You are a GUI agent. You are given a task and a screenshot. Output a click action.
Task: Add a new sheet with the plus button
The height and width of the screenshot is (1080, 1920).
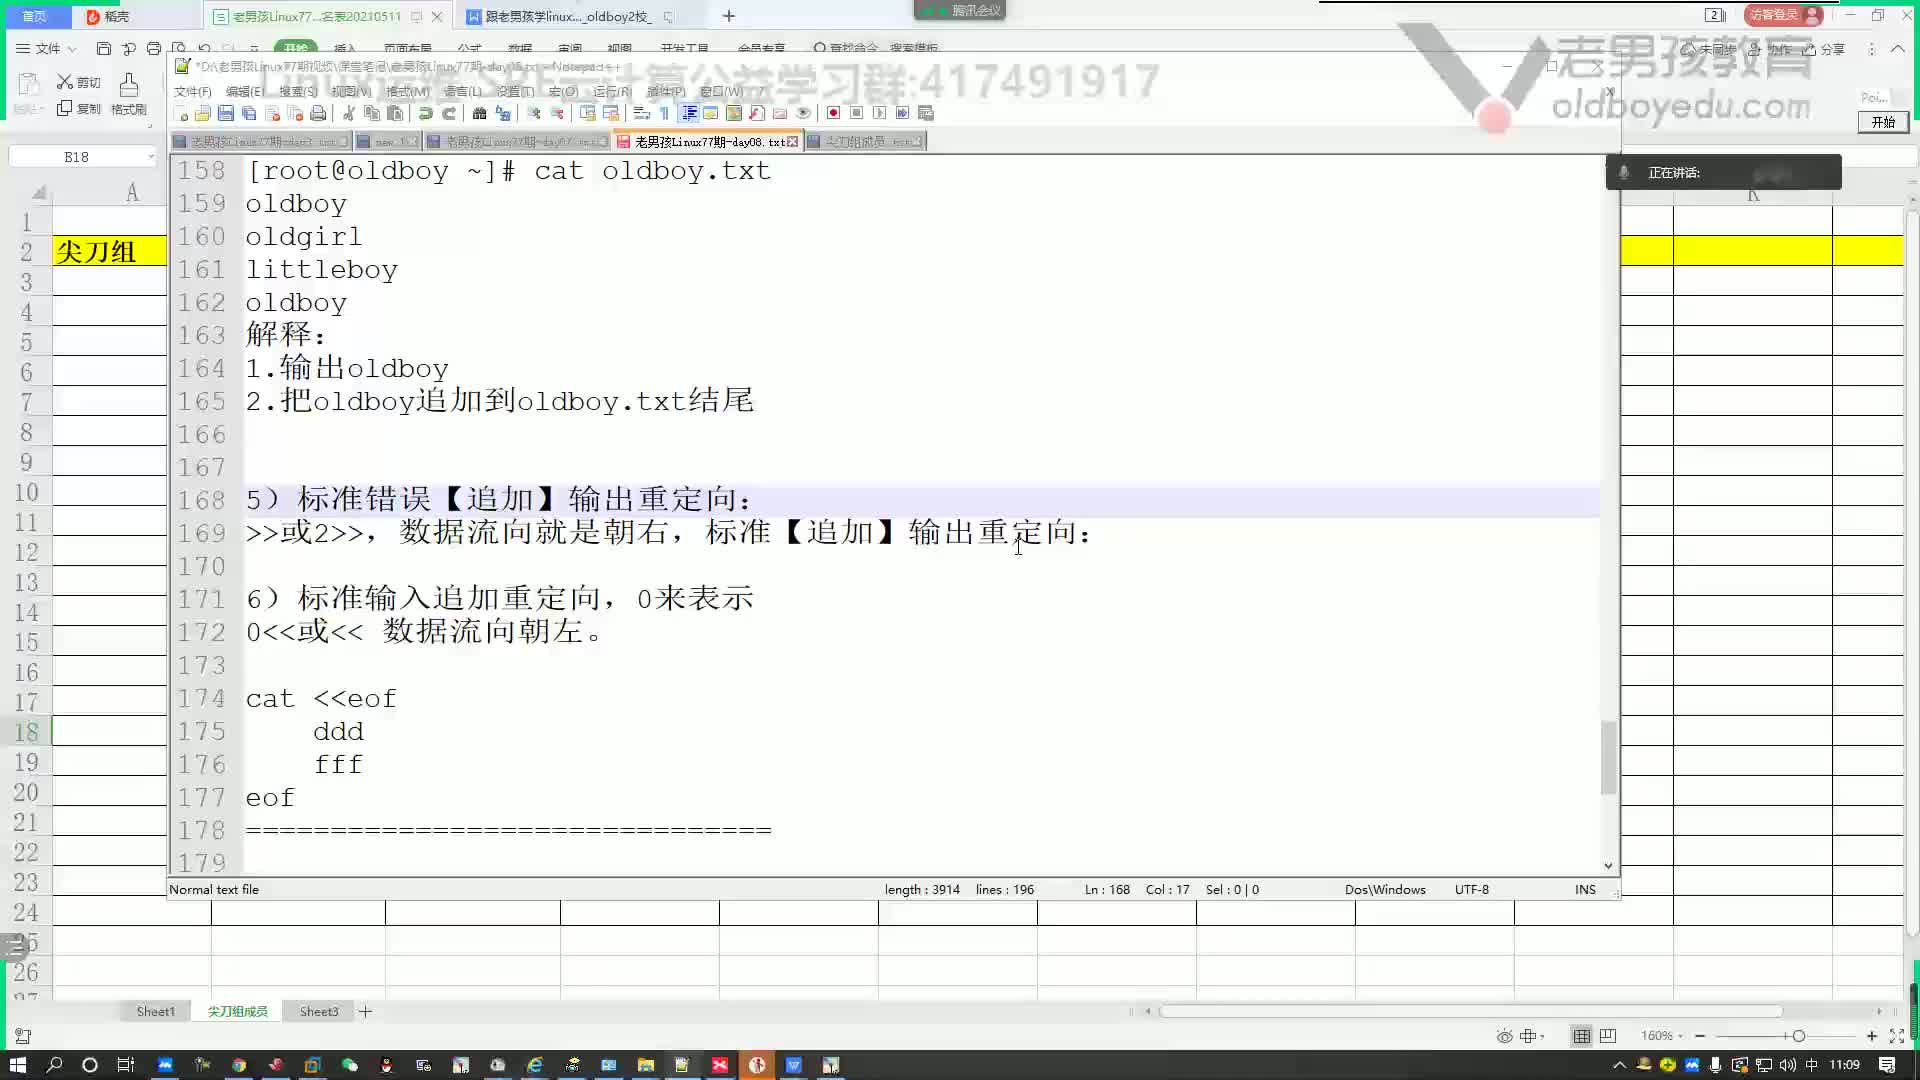coord(366,1012)
